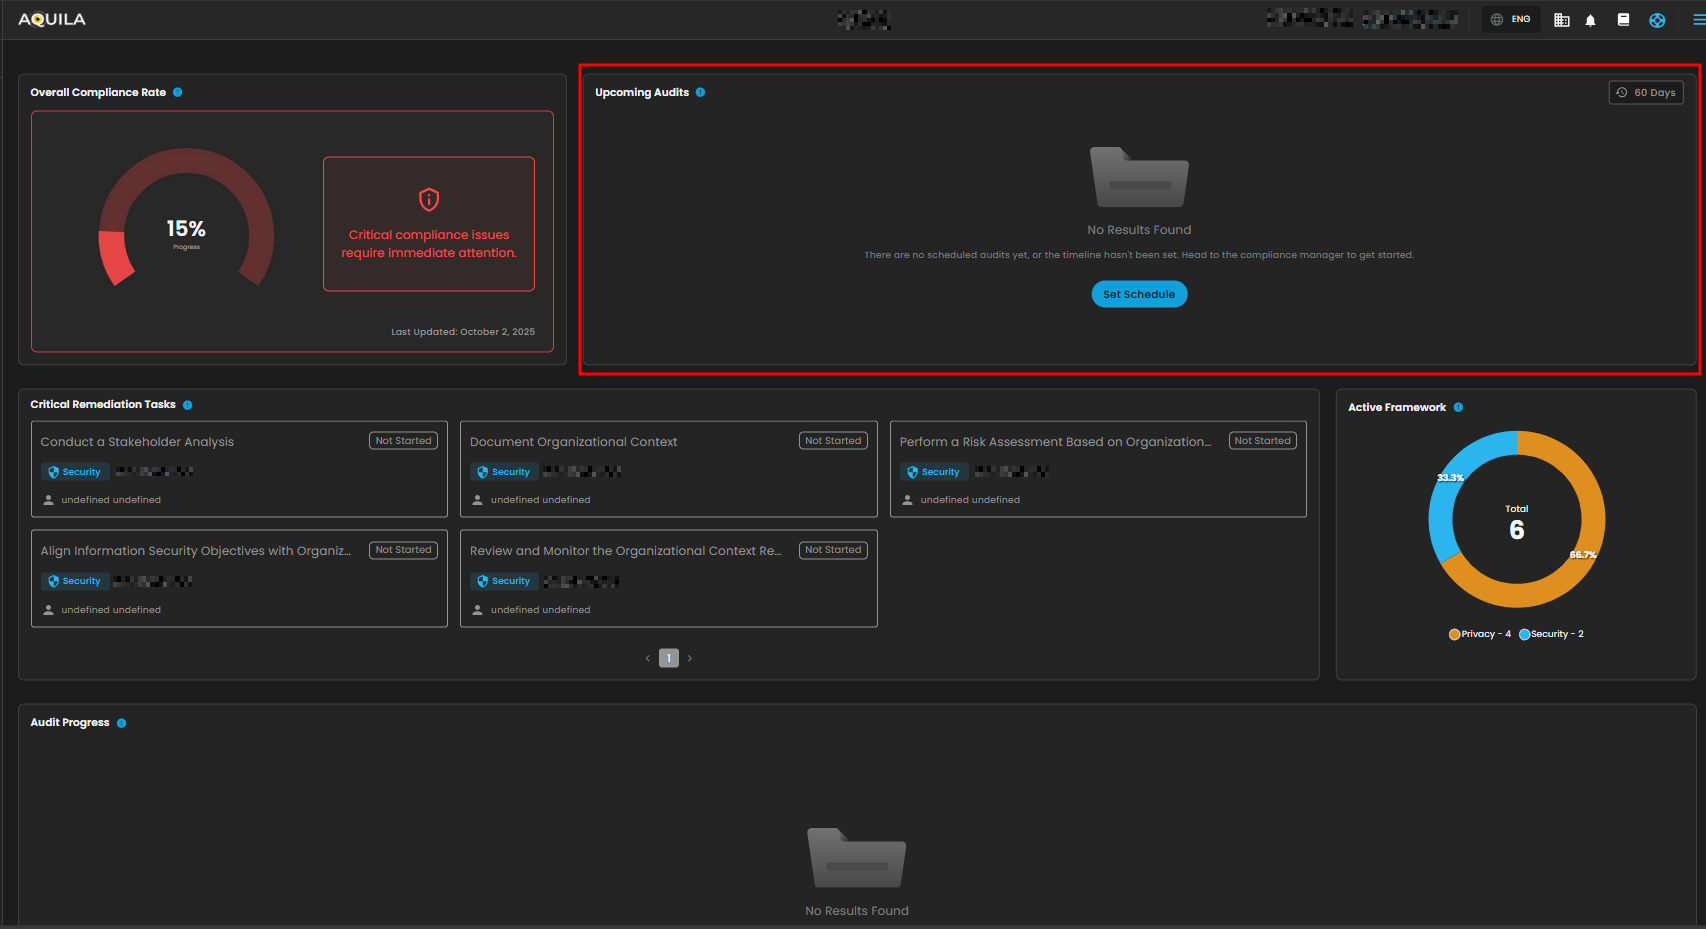The width and height of the screenshot is (1706, 929).
Task: Go to previous page of remediation tasks
Action: coord(648,658)
